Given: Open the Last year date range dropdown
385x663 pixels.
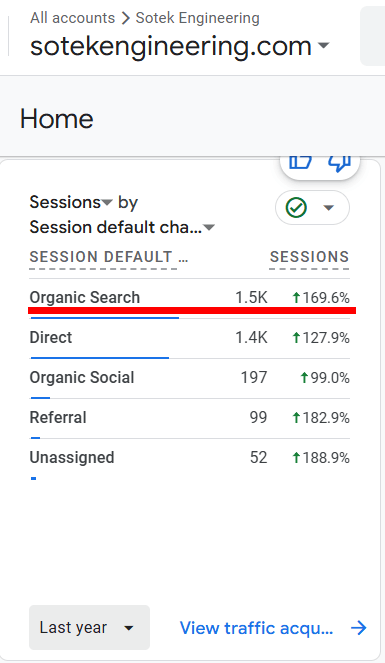Looking at the screenshot, I should point(90,627).
